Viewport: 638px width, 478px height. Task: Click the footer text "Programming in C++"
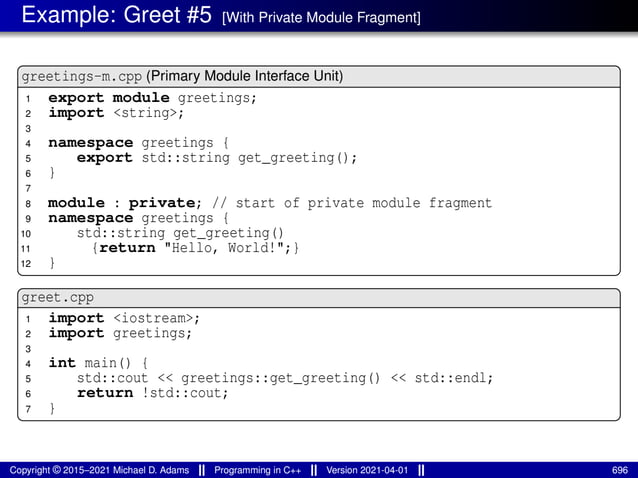coord(258,470)
